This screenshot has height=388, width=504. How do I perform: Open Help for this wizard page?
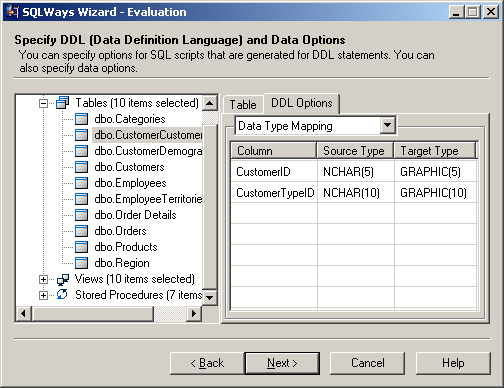coord(453,363)
